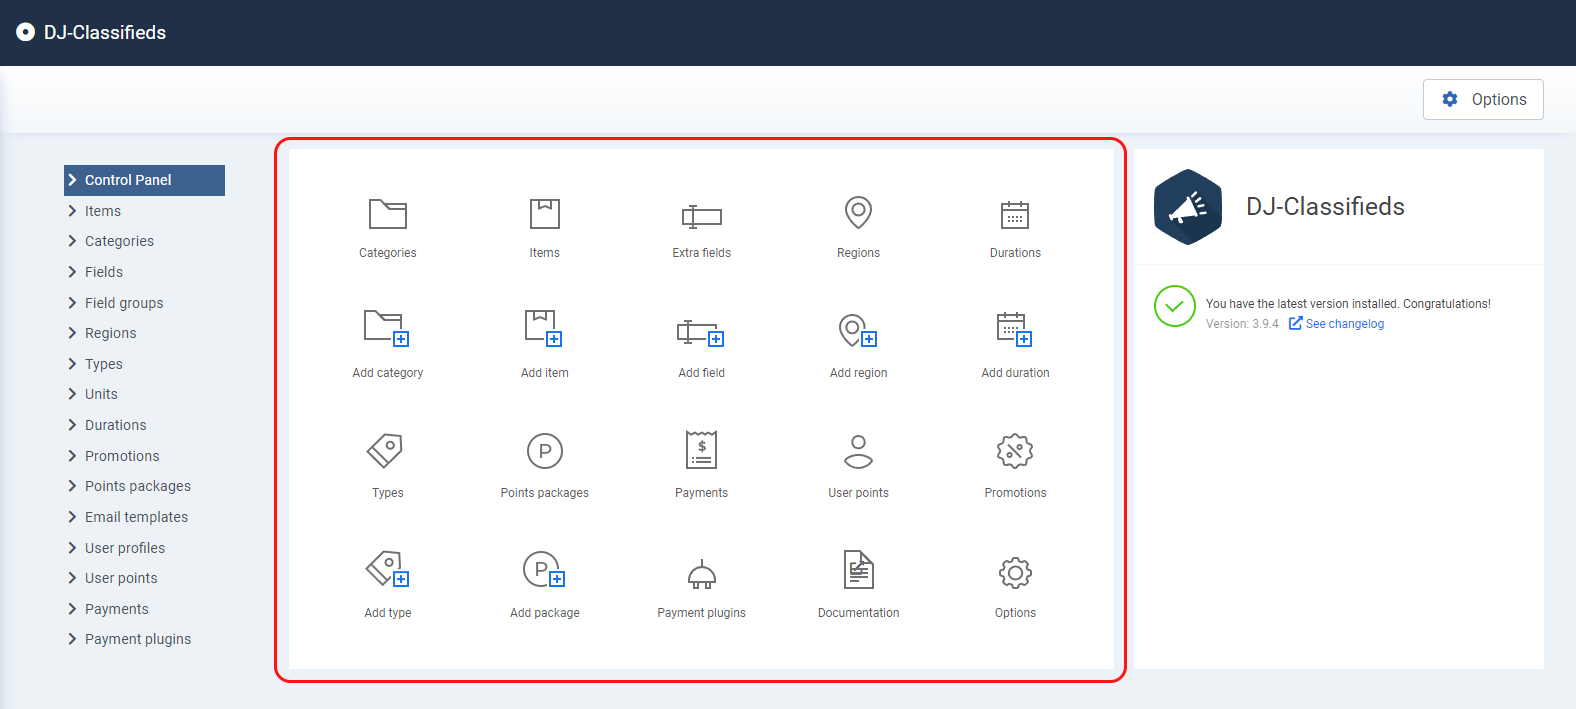
Task: Open the Options gear icon in grid
Action: (1015, 573)
